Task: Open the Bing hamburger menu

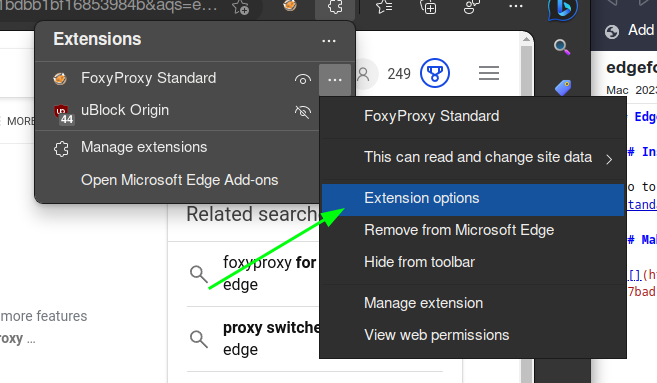Action: click(x=489, y=73)
